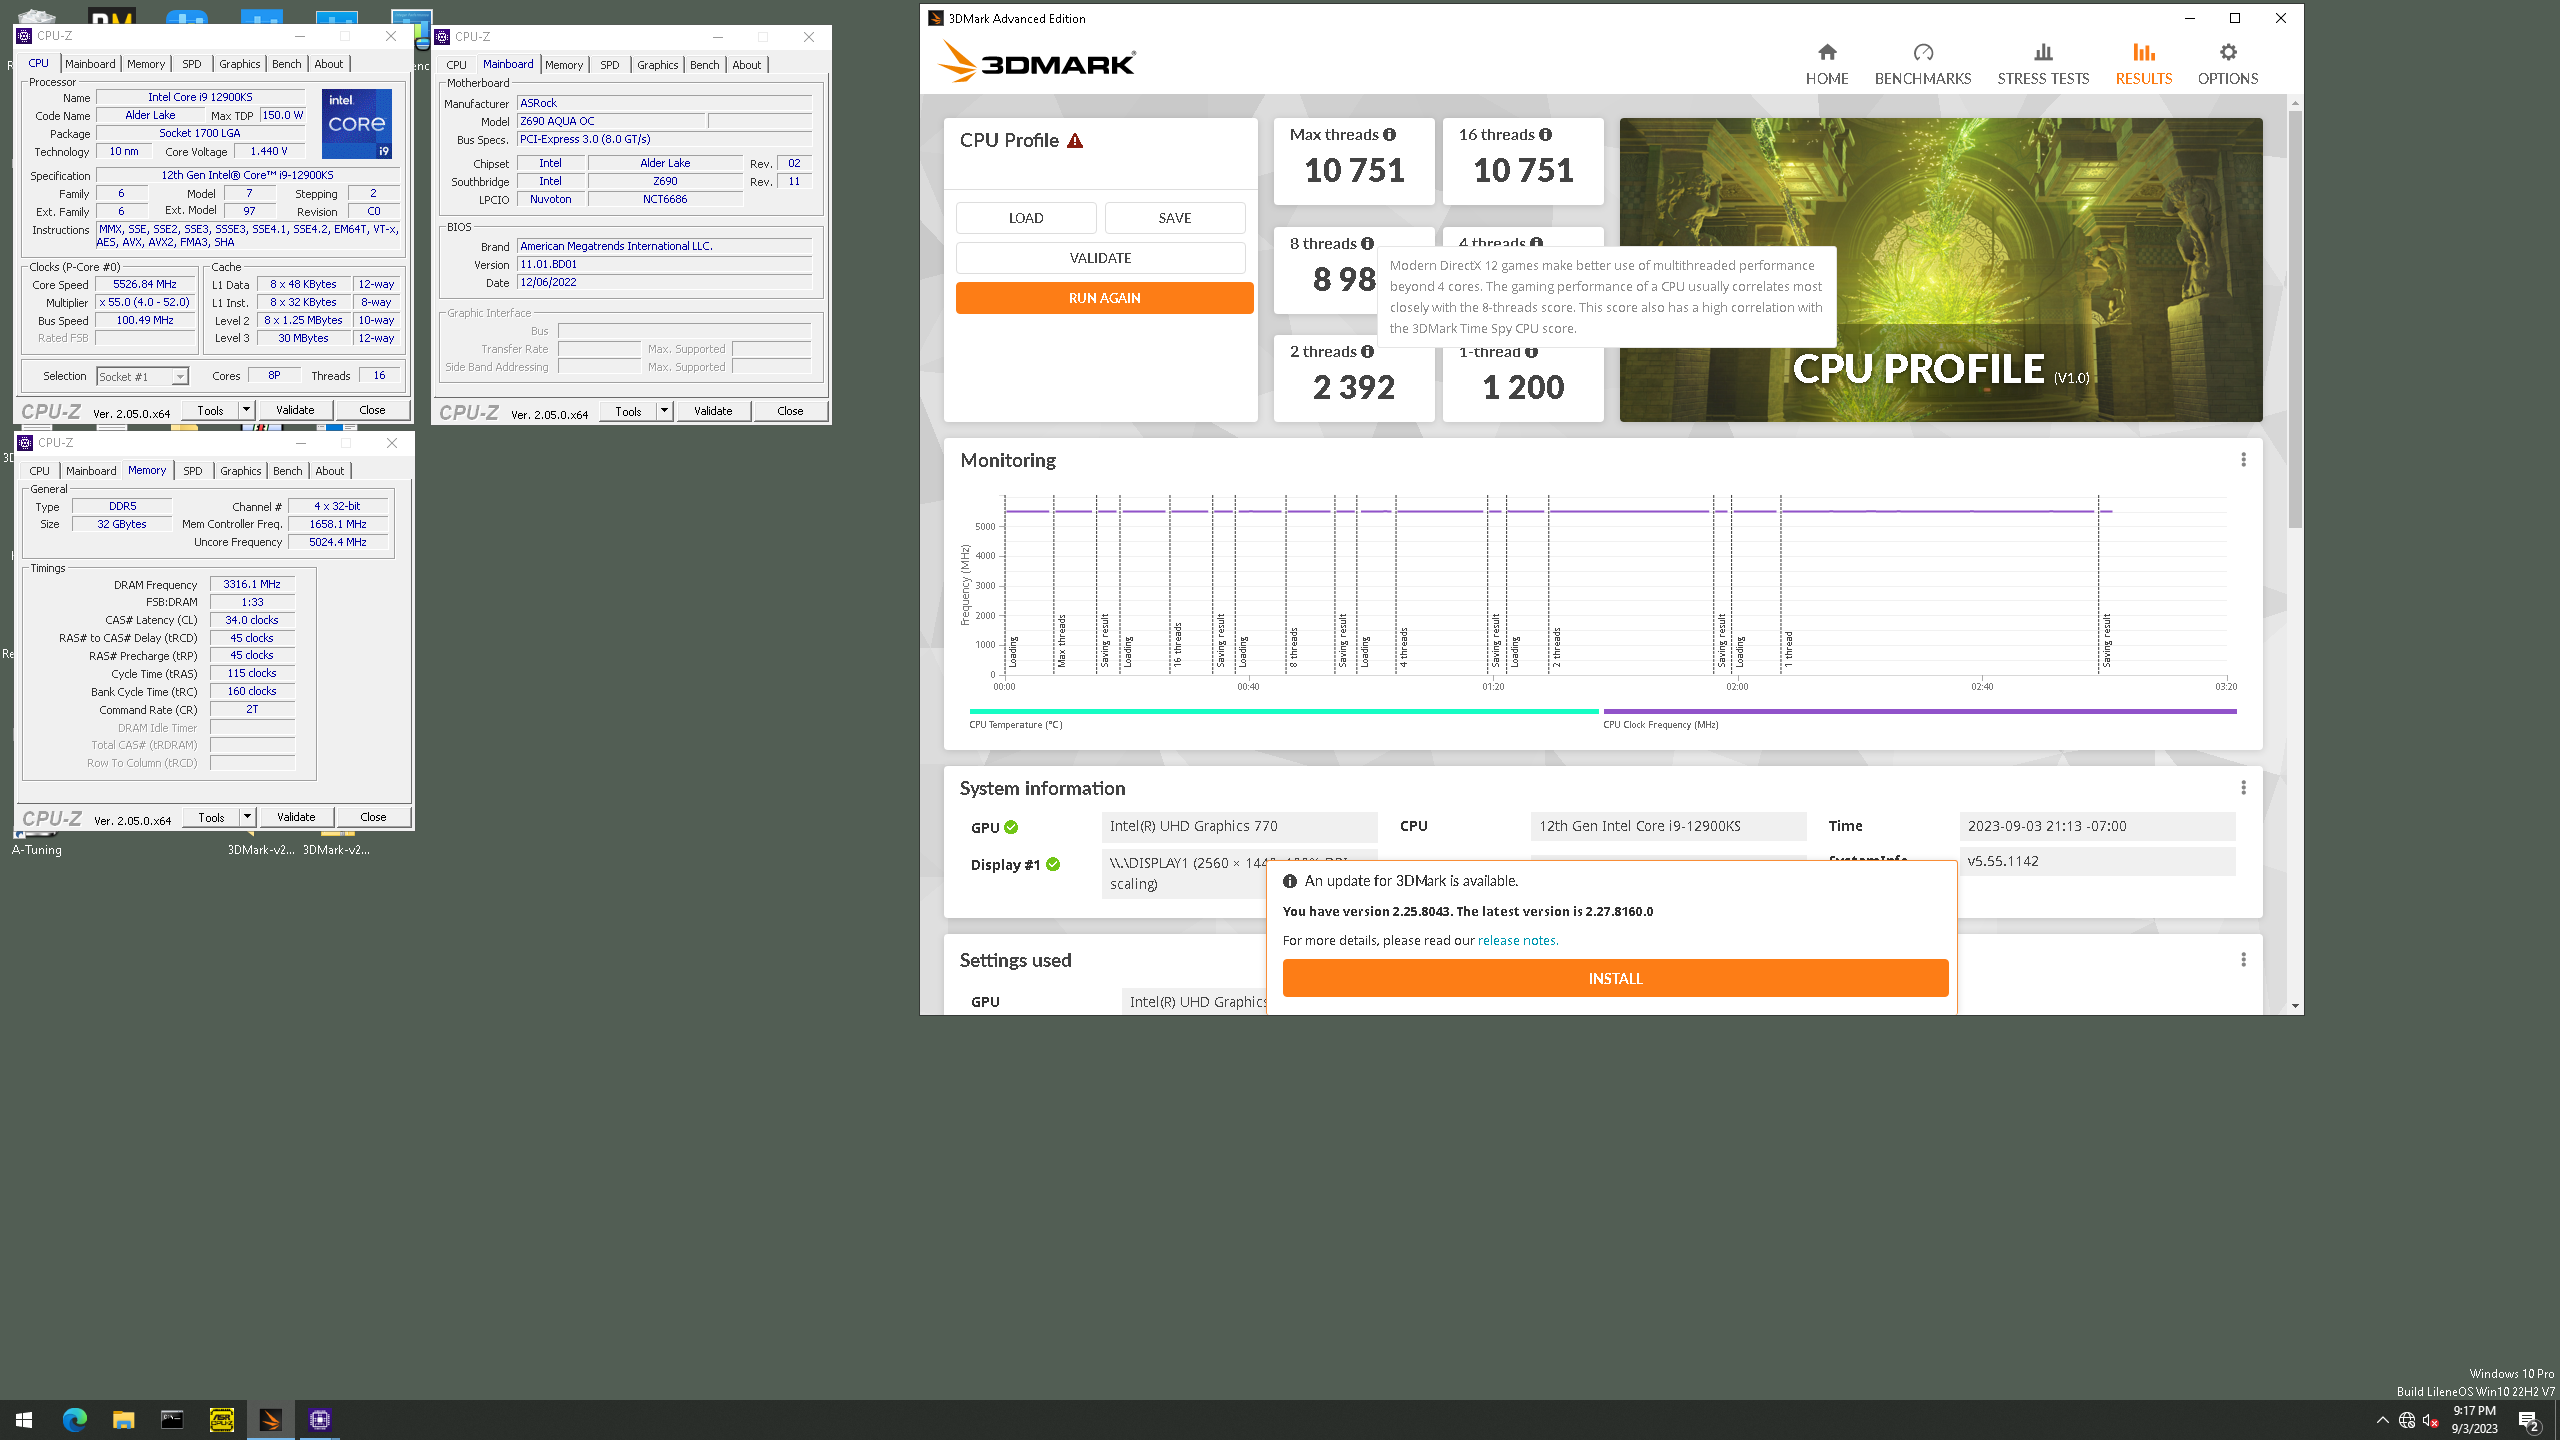Expand Tools dropdown arrow in CPU-Z Mainboard window

coord(664,411)
